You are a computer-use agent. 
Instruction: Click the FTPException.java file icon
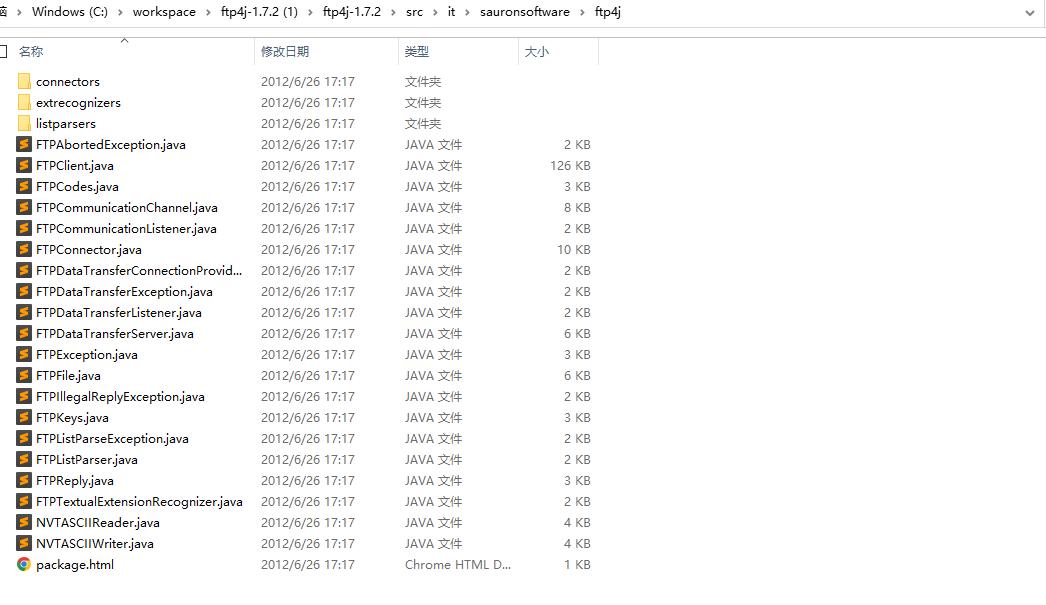24,354
